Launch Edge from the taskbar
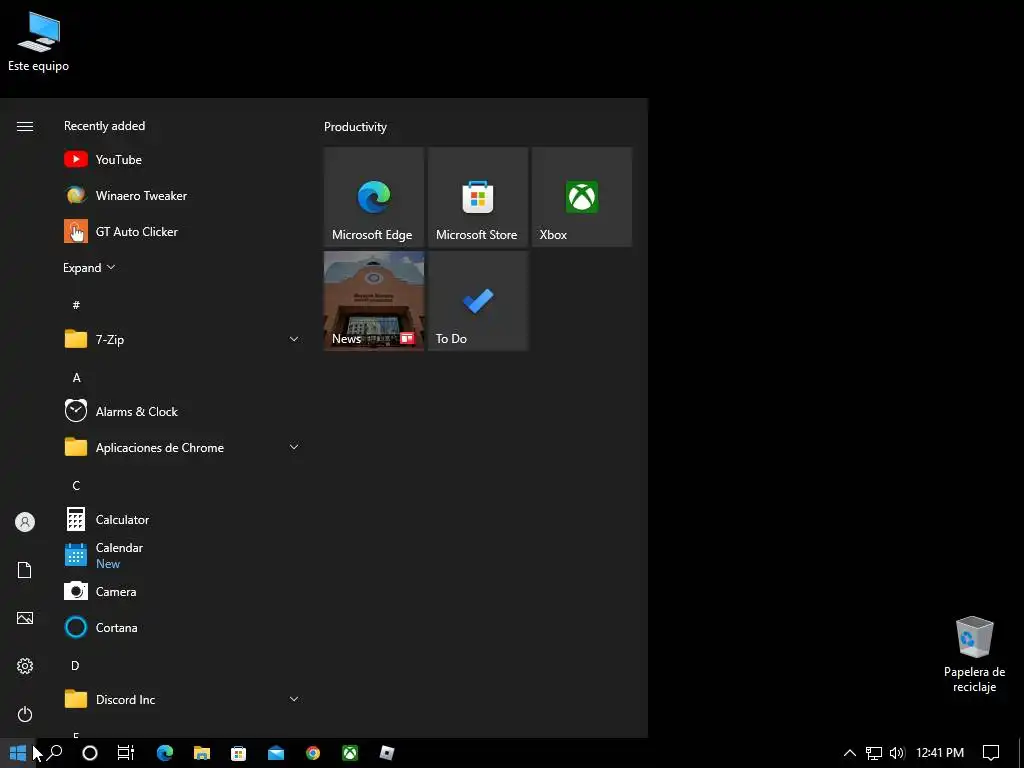Screen dimensions: 1024x768 click(x=165, y=753)
